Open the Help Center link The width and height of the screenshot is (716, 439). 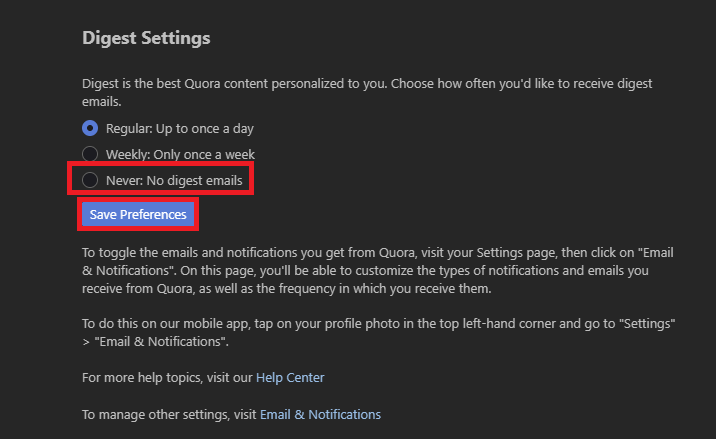290,377
